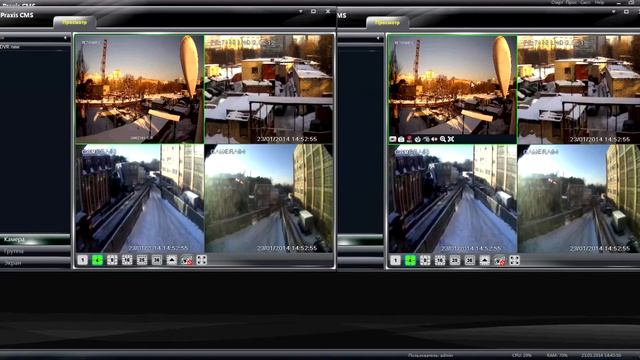Enter fullscreen view in left window
Screen dimensions: 640x360
pos(202,260)
